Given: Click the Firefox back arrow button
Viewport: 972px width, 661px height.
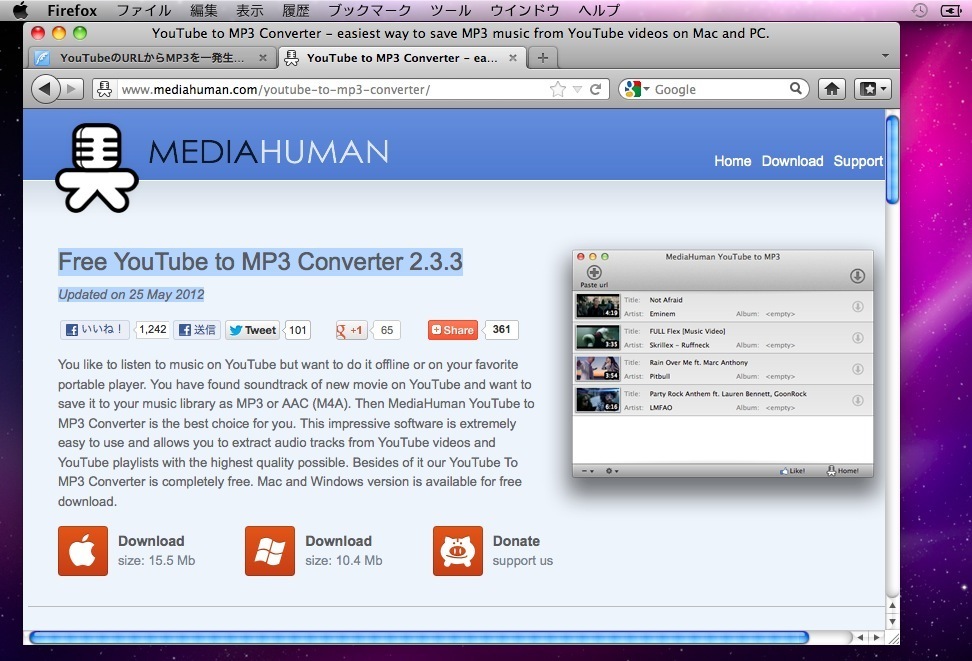Looking at the screenshot, I should click(x=46, y=89).
